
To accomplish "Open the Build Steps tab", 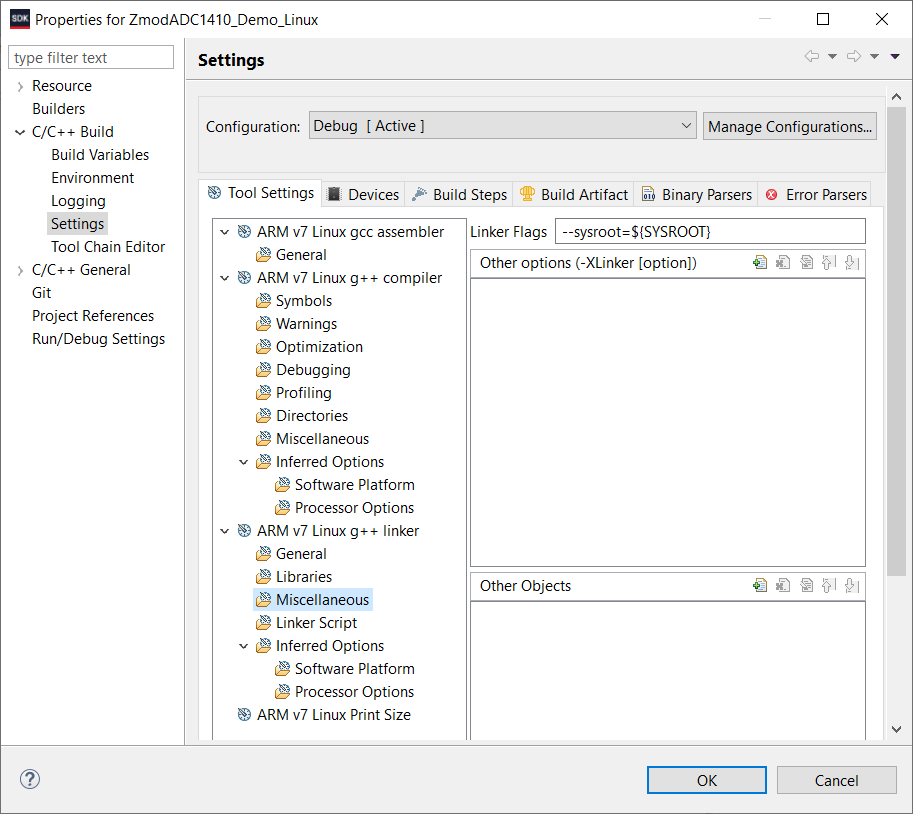I will click(459, 194).
